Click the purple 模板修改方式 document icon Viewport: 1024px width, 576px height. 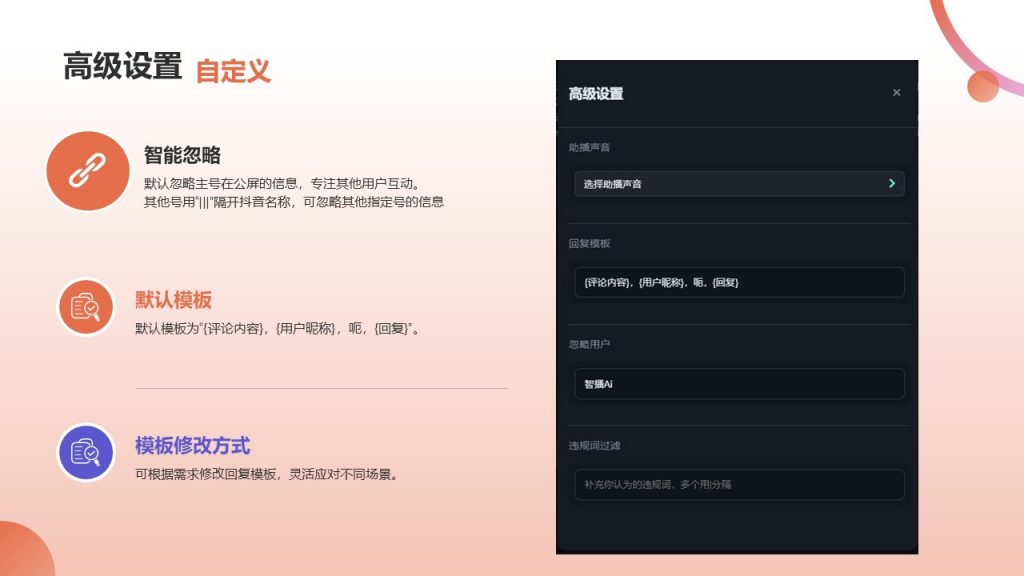pyautogui.click(x=86, y=452)
